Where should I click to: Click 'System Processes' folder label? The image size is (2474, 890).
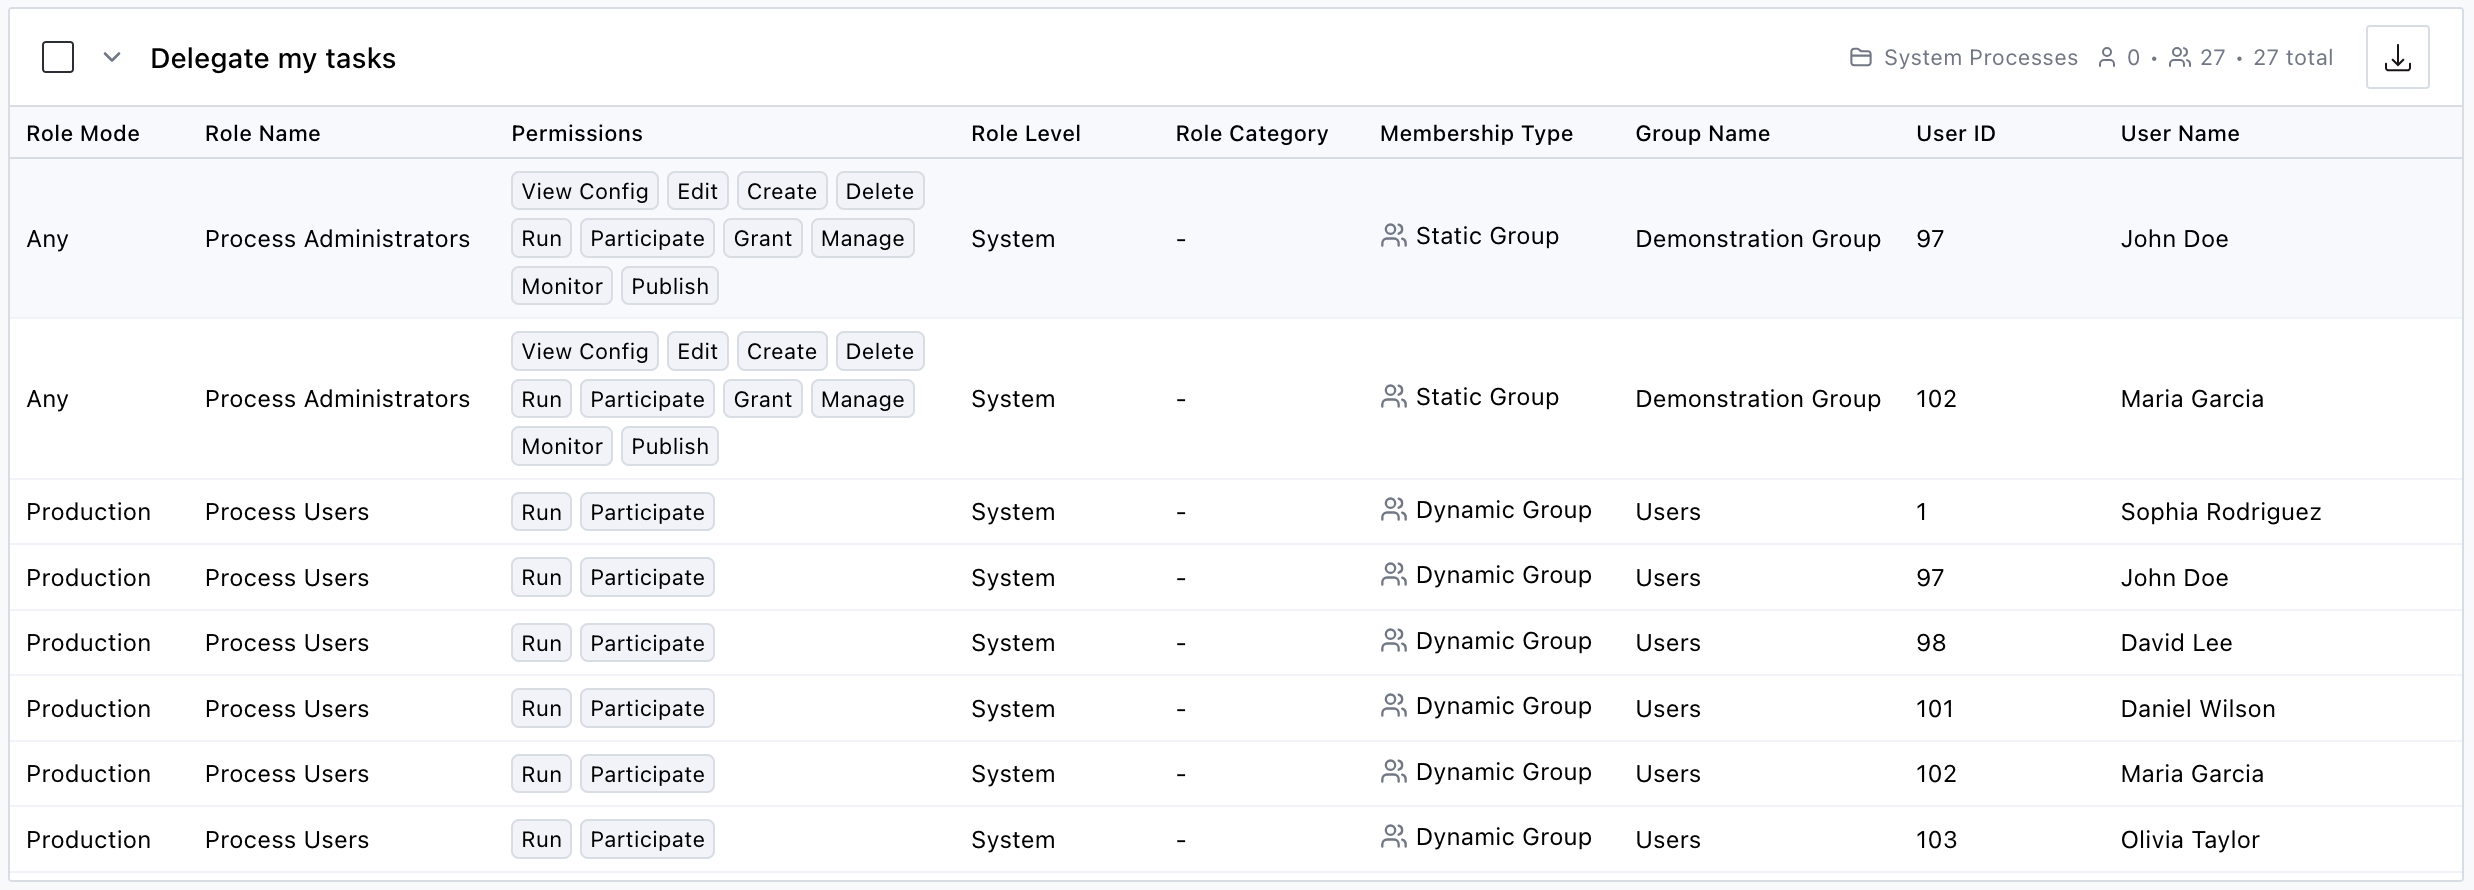pos(1981,58)
